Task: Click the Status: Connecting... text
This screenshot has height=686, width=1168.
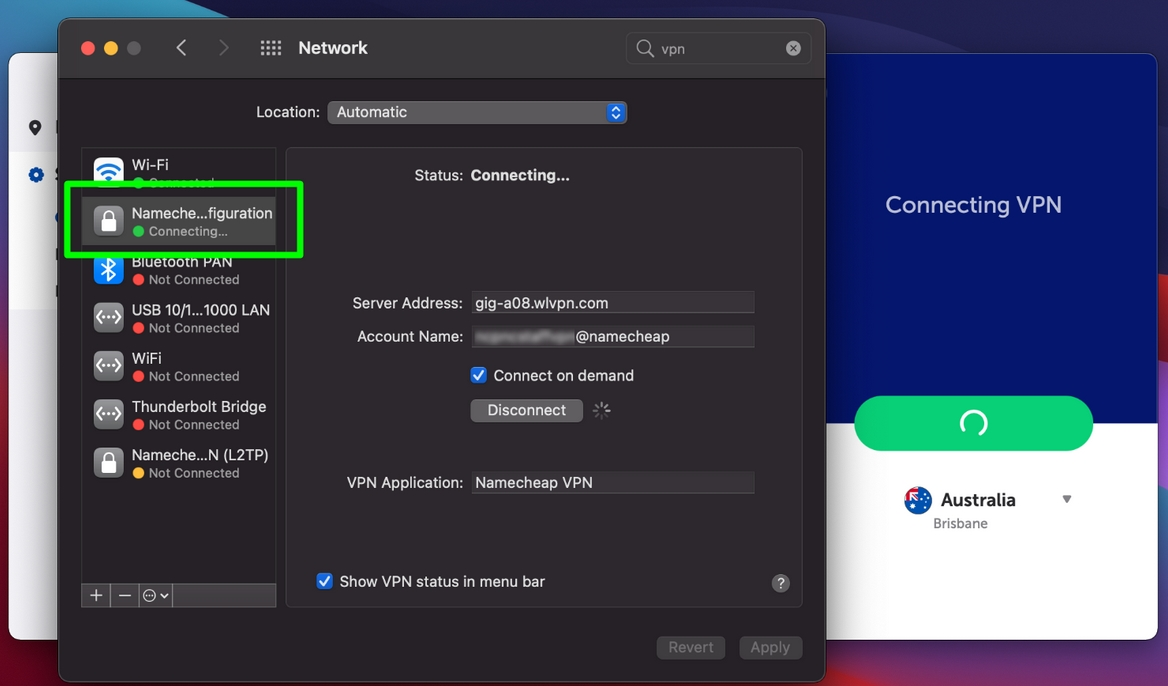Action: tap(492, 176)
